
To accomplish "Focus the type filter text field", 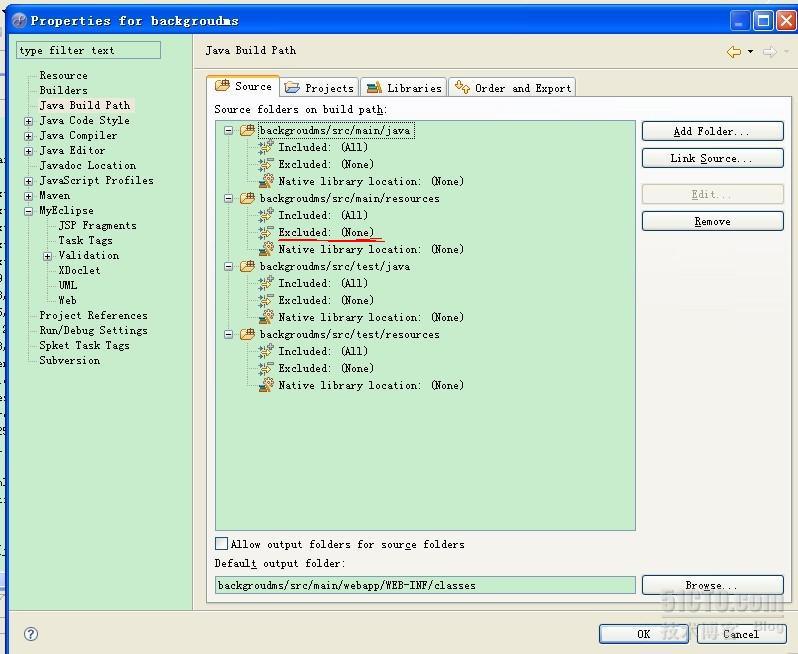I will (x=89, y=50).
